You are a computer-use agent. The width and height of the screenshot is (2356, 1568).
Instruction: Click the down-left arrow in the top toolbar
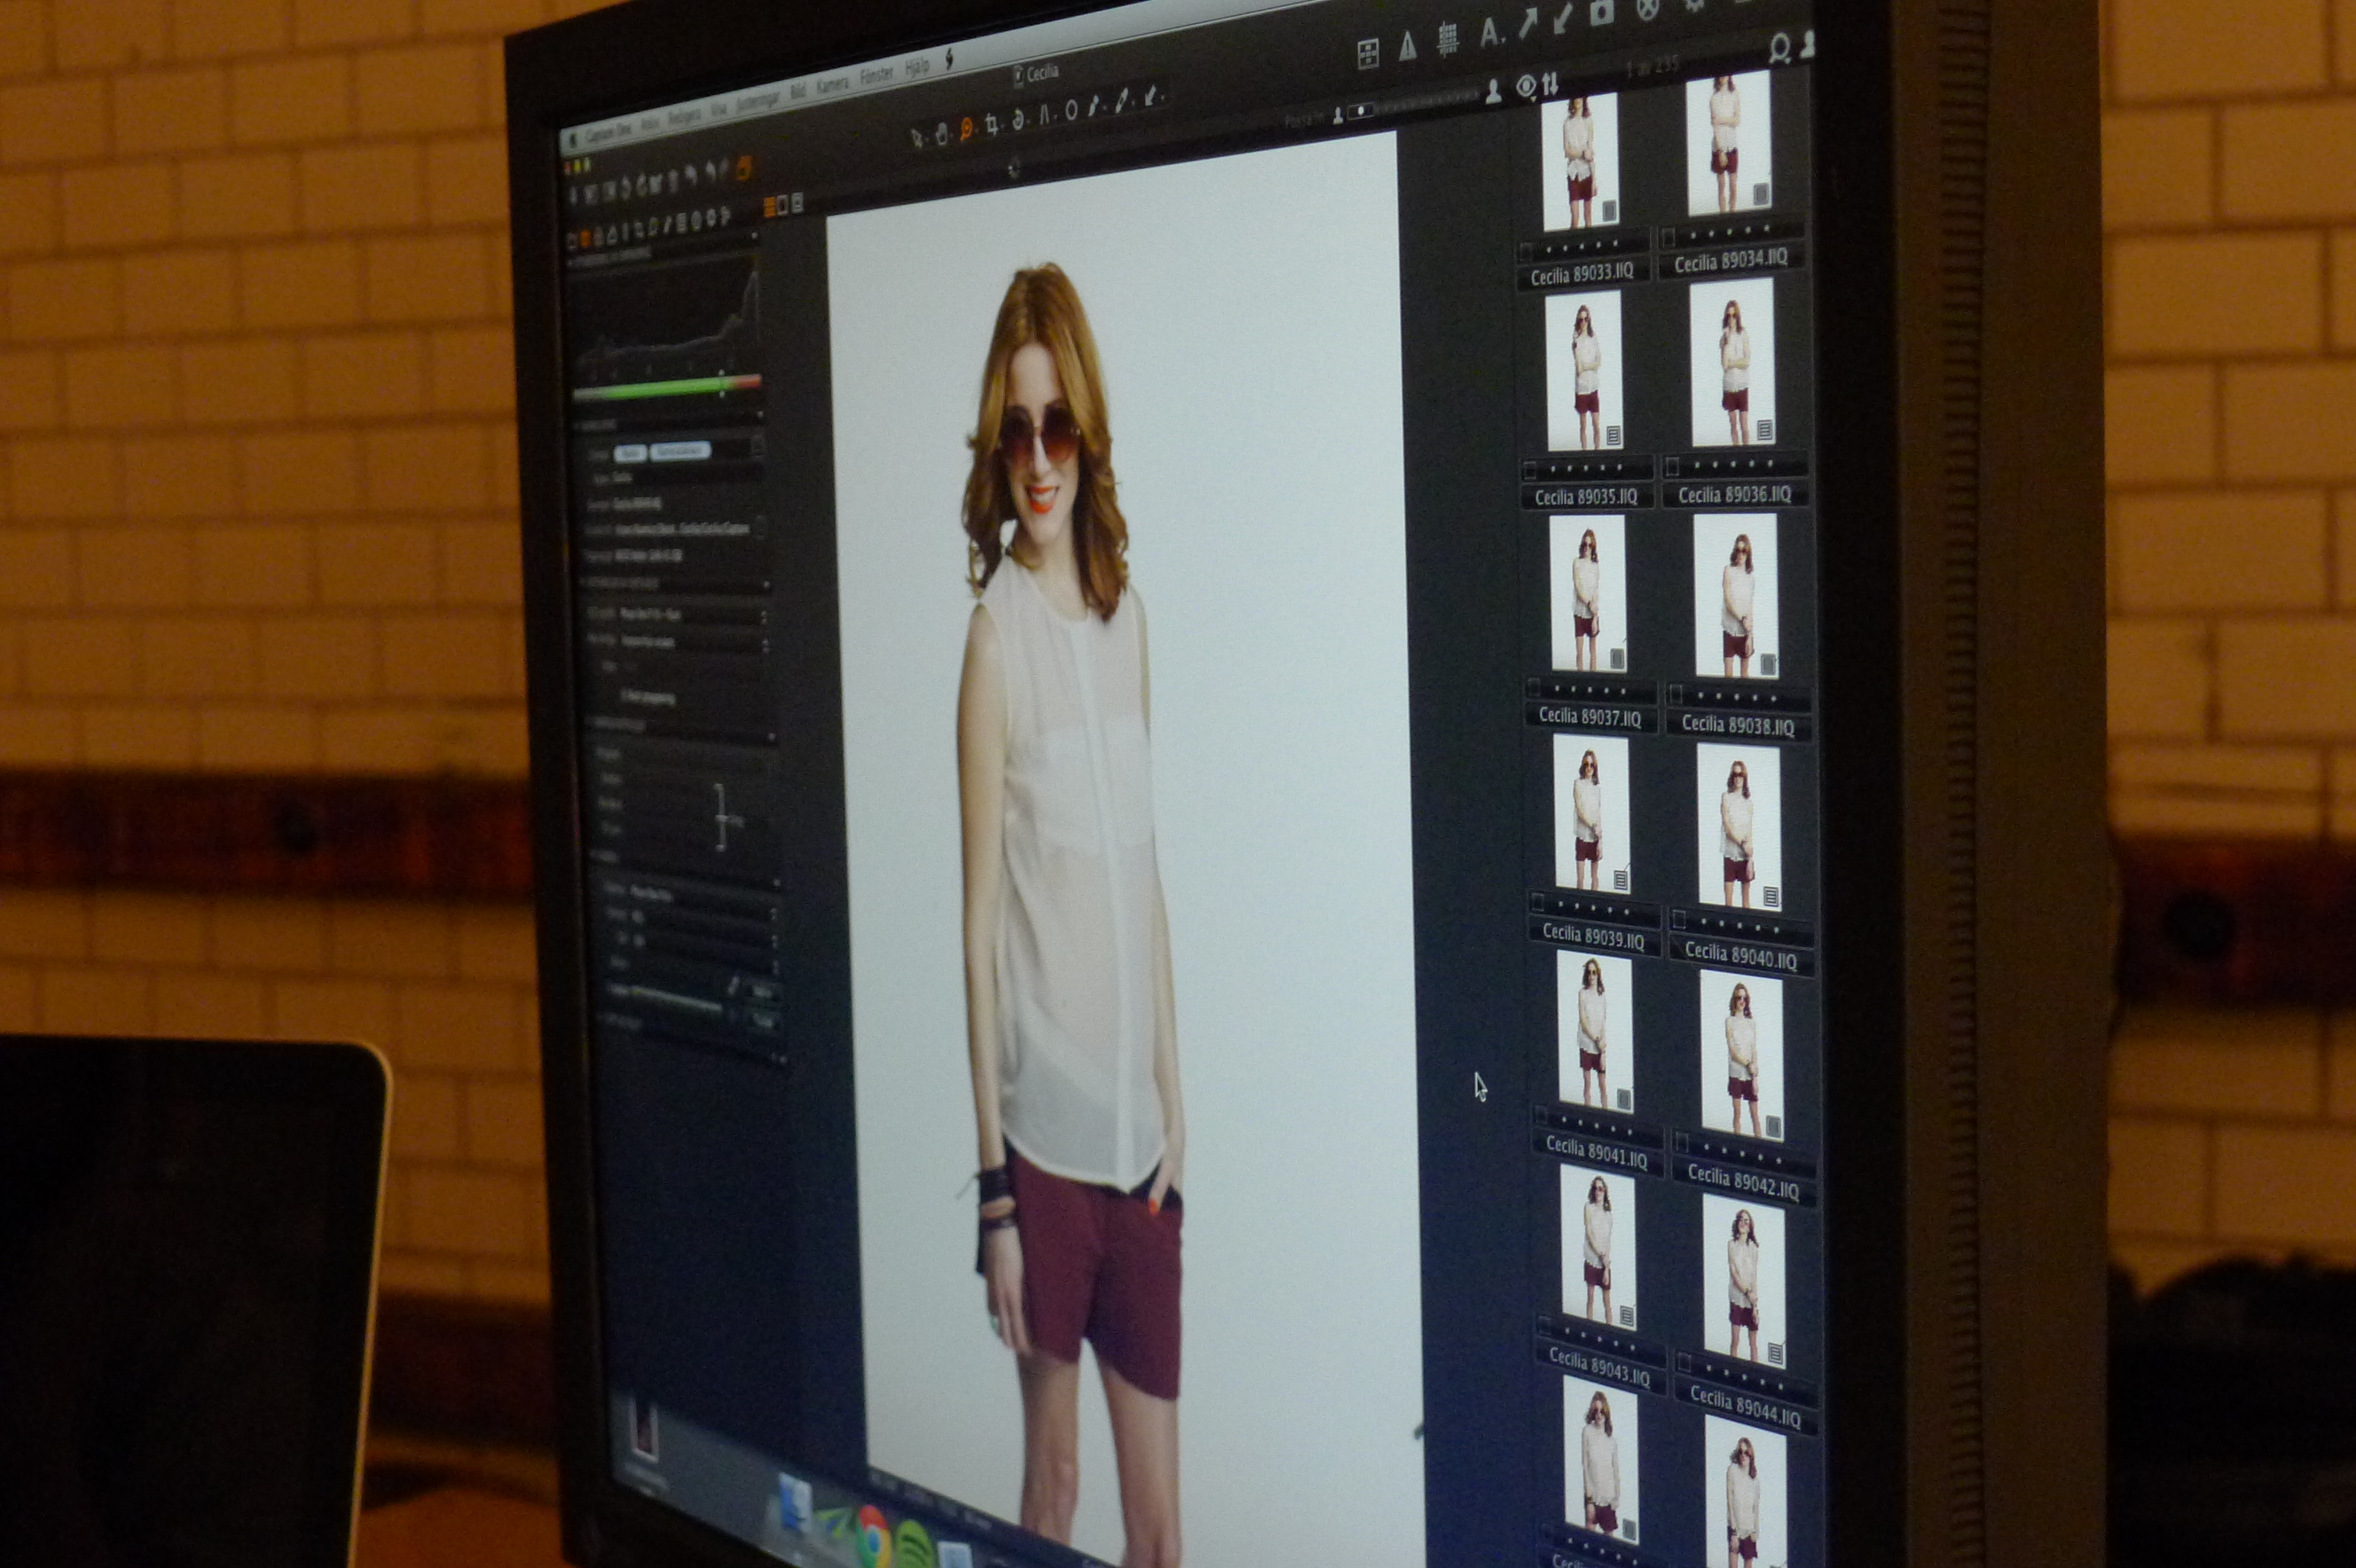pos(1563,19)
